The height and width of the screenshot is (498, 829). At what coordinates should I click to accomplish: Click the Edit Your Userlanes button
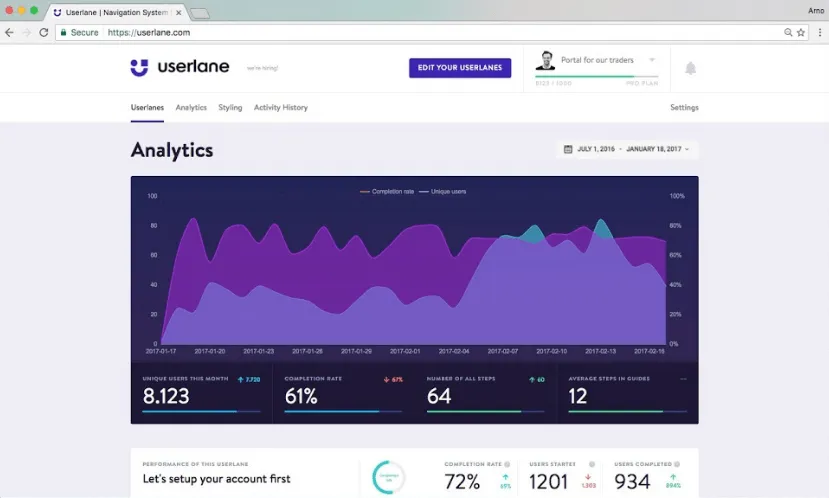pyautogui.click(x=460, y=68)
